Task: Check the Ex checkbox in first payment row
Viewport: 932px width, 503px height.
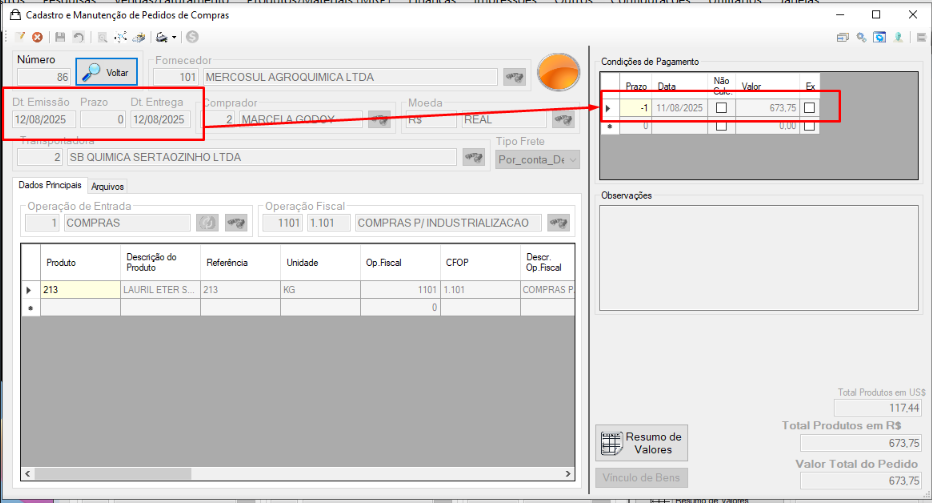Action: (x=809, y=108)
